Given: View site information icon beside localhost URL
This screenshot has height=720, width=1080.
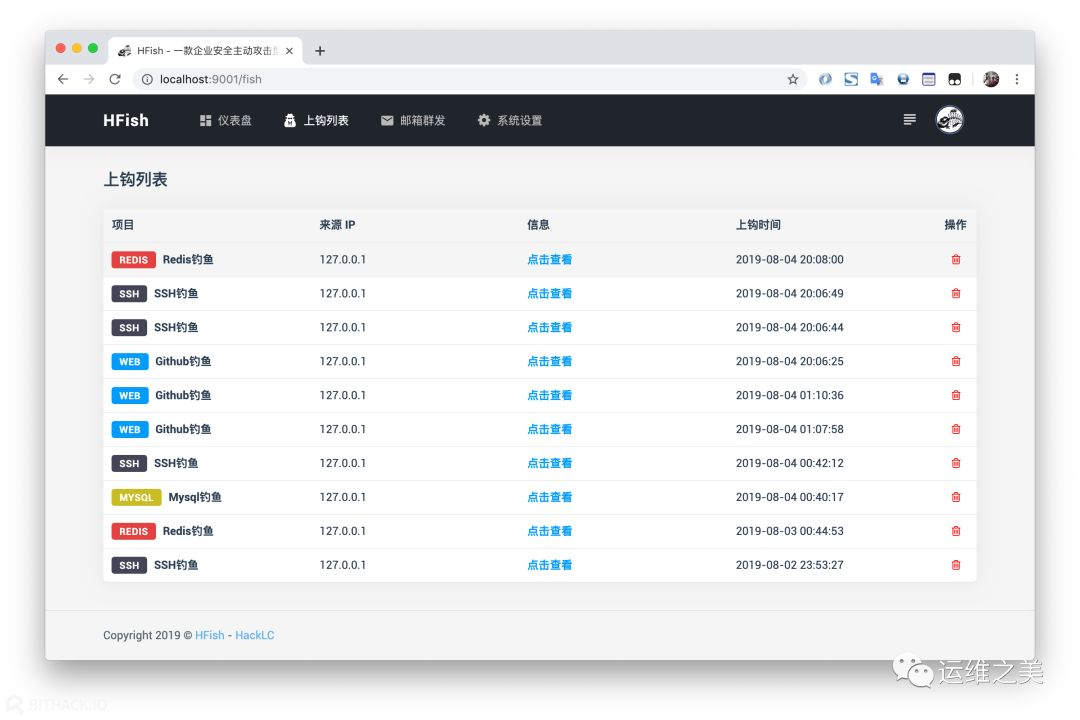Looking at the screenshot, I should click(x=147, y=79).
